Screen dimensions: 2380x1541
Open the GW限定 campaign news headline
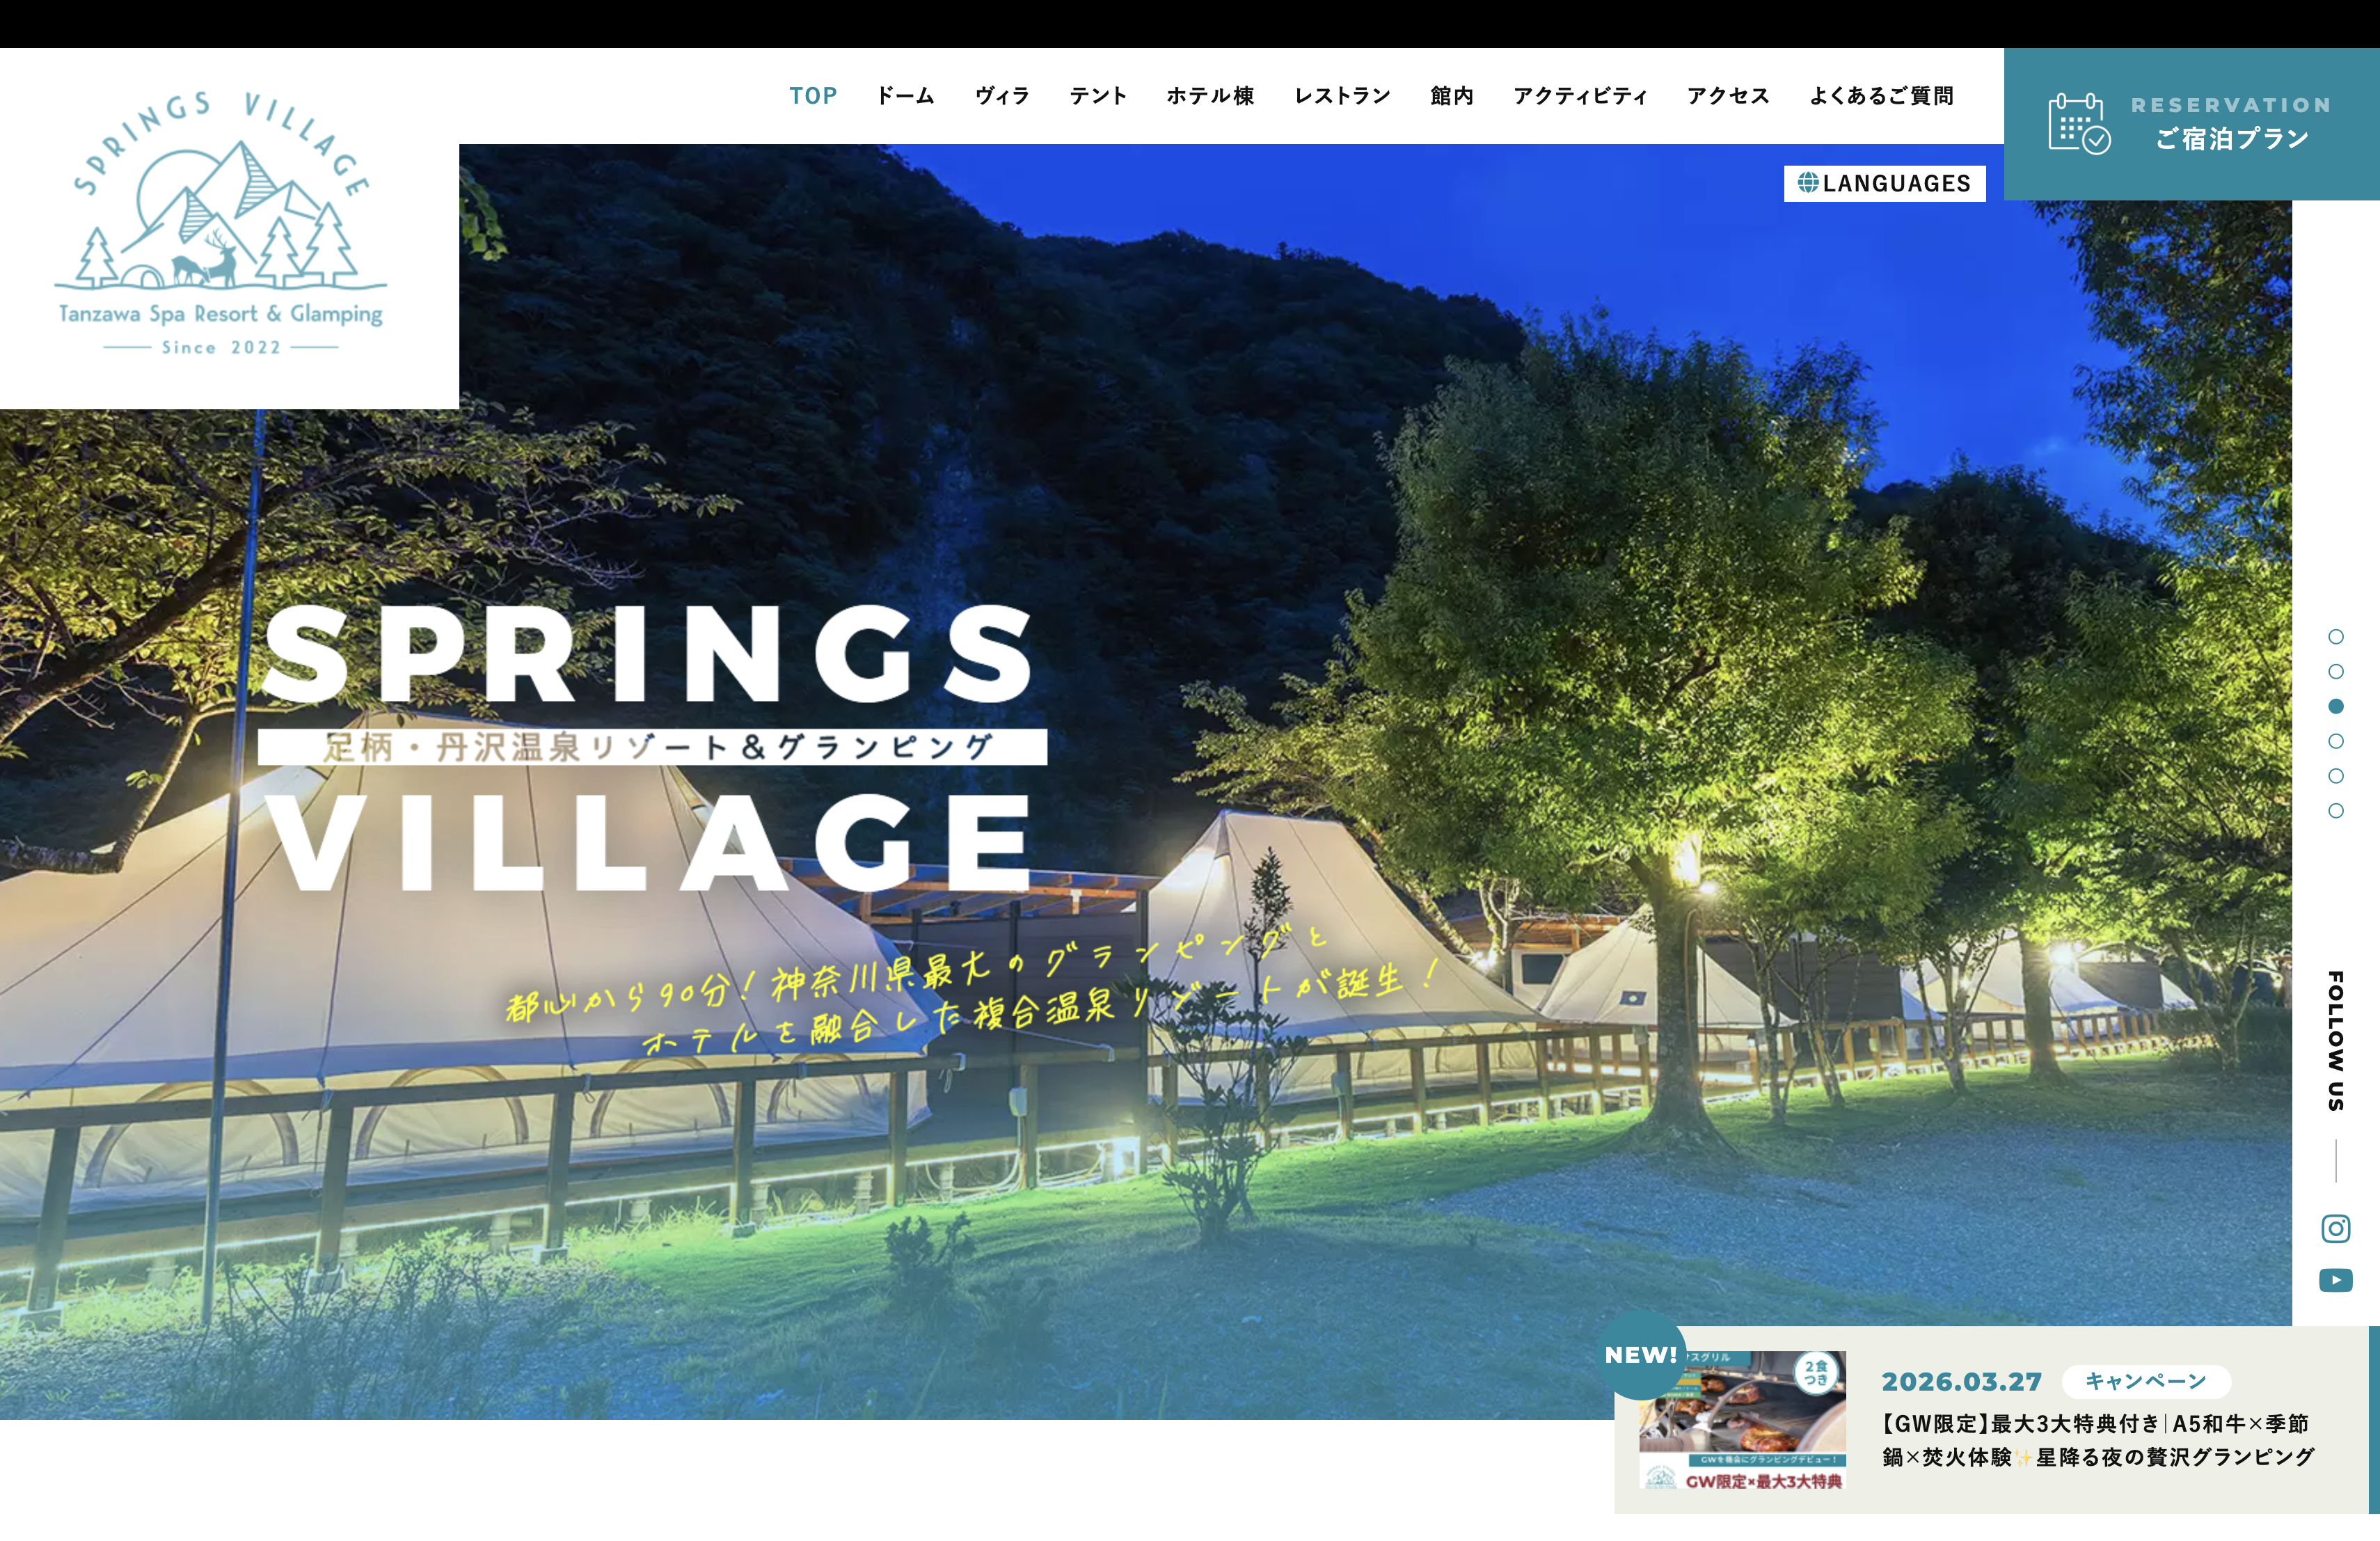tap(2098, 1440)
